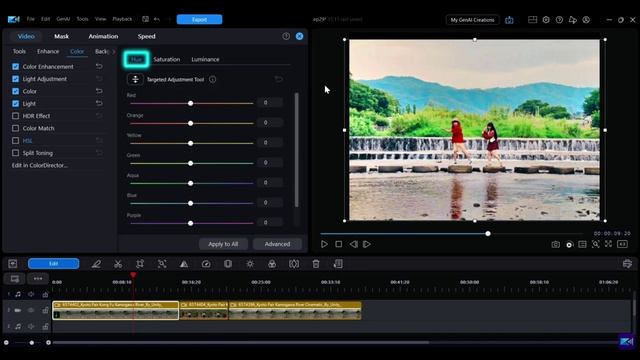
Task: Play the preview video
Action: point(324,244)
